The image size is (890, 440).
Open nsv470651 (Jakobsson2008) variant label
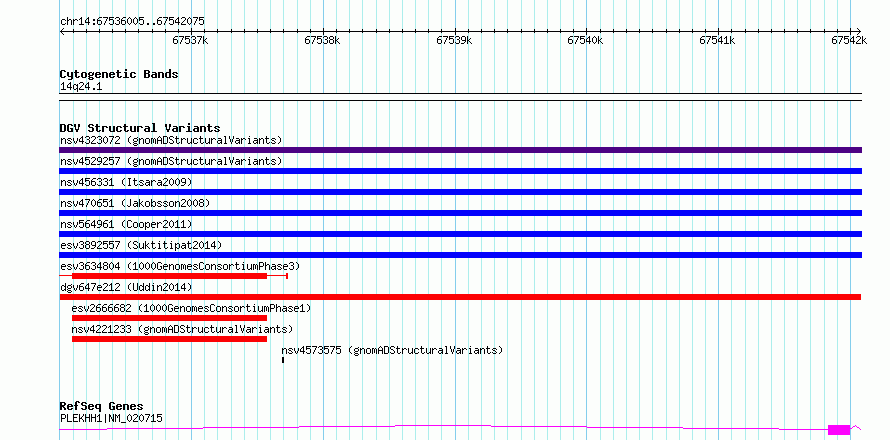tap(135, 203)
